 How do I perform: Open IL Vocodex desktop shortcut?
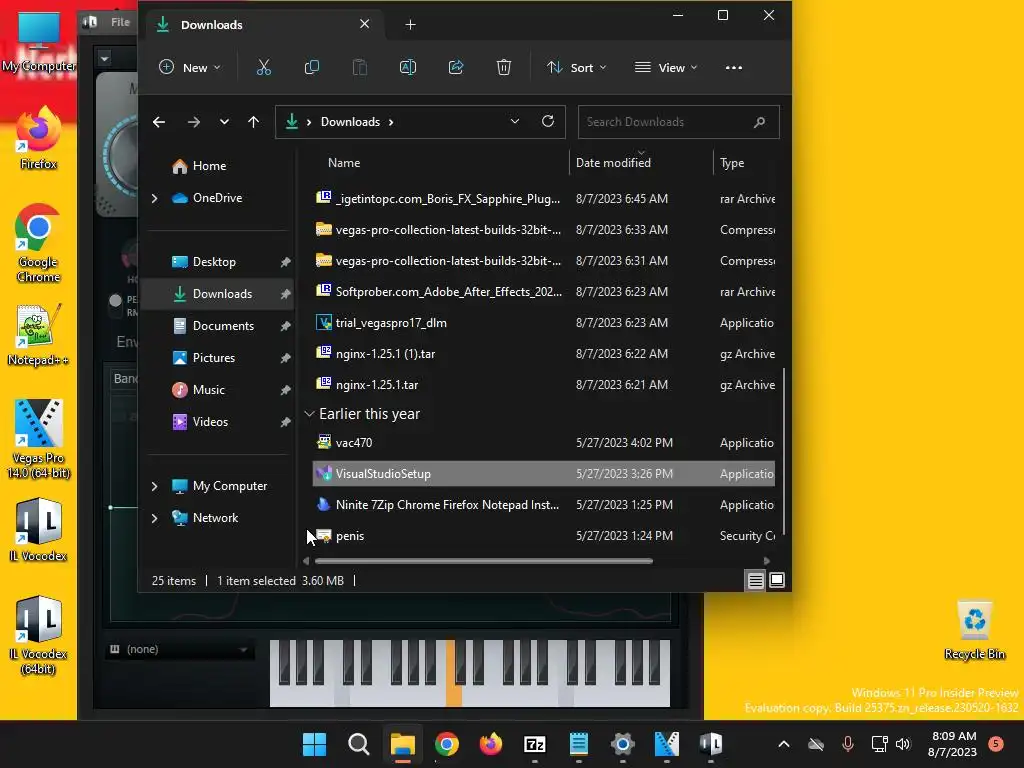39,530
